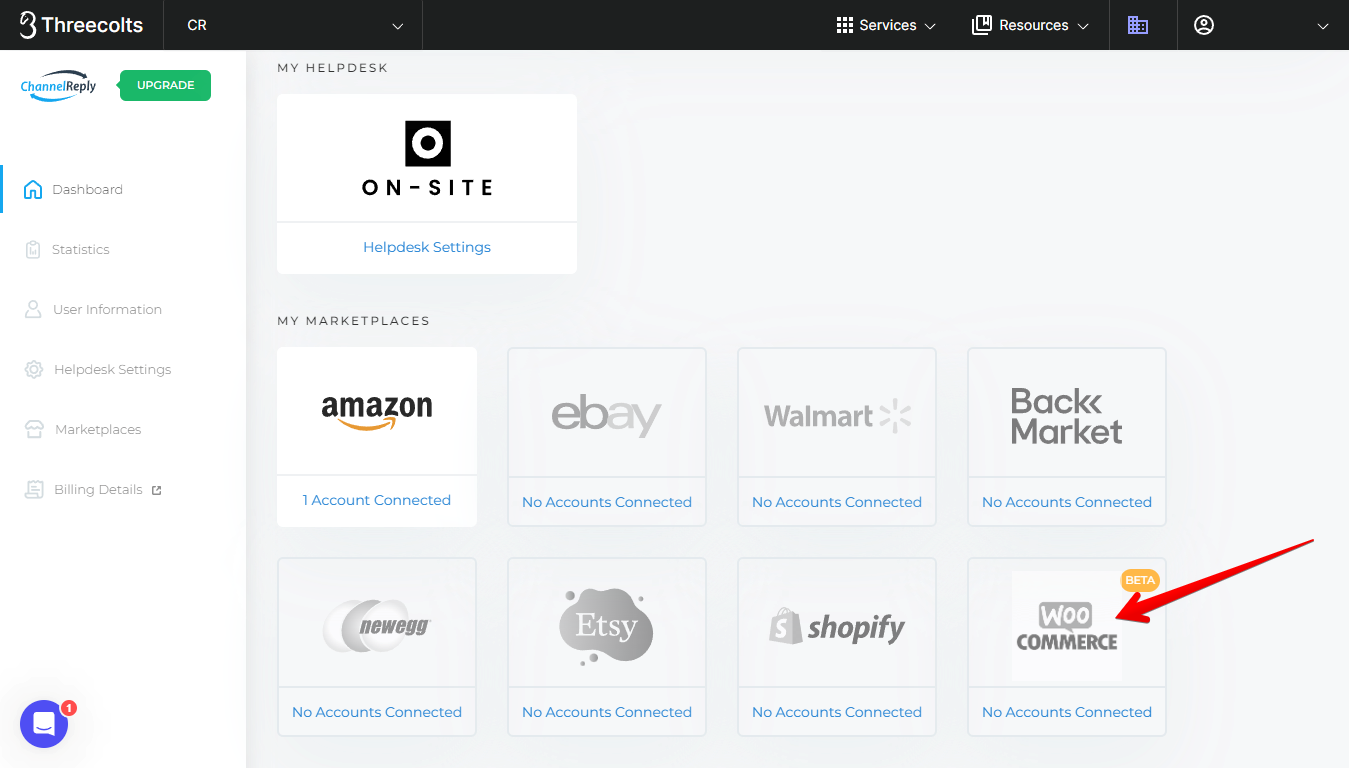Click the ChannelReply logo
The image size is (1349, 768).
point(59,86)
